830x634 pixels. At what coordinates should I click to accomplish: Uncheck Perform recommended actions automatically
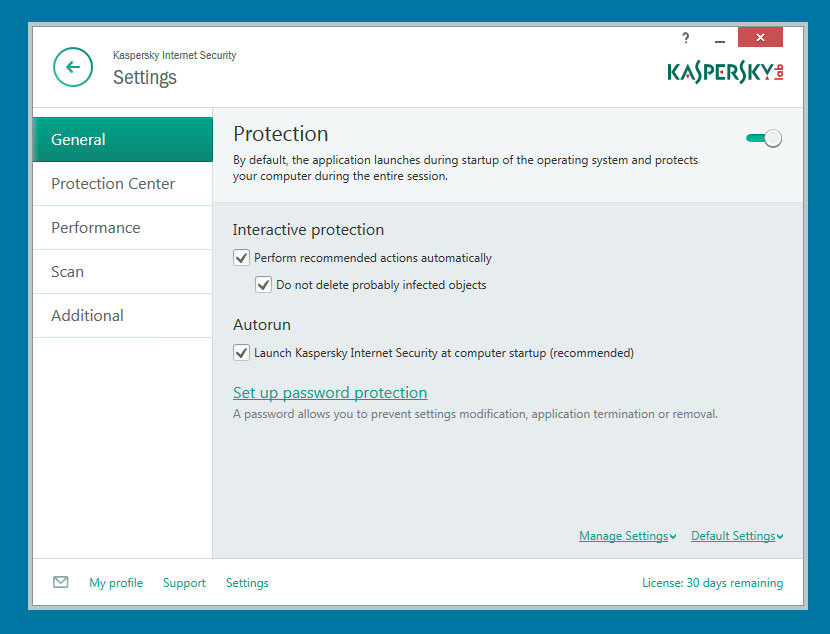241,258
